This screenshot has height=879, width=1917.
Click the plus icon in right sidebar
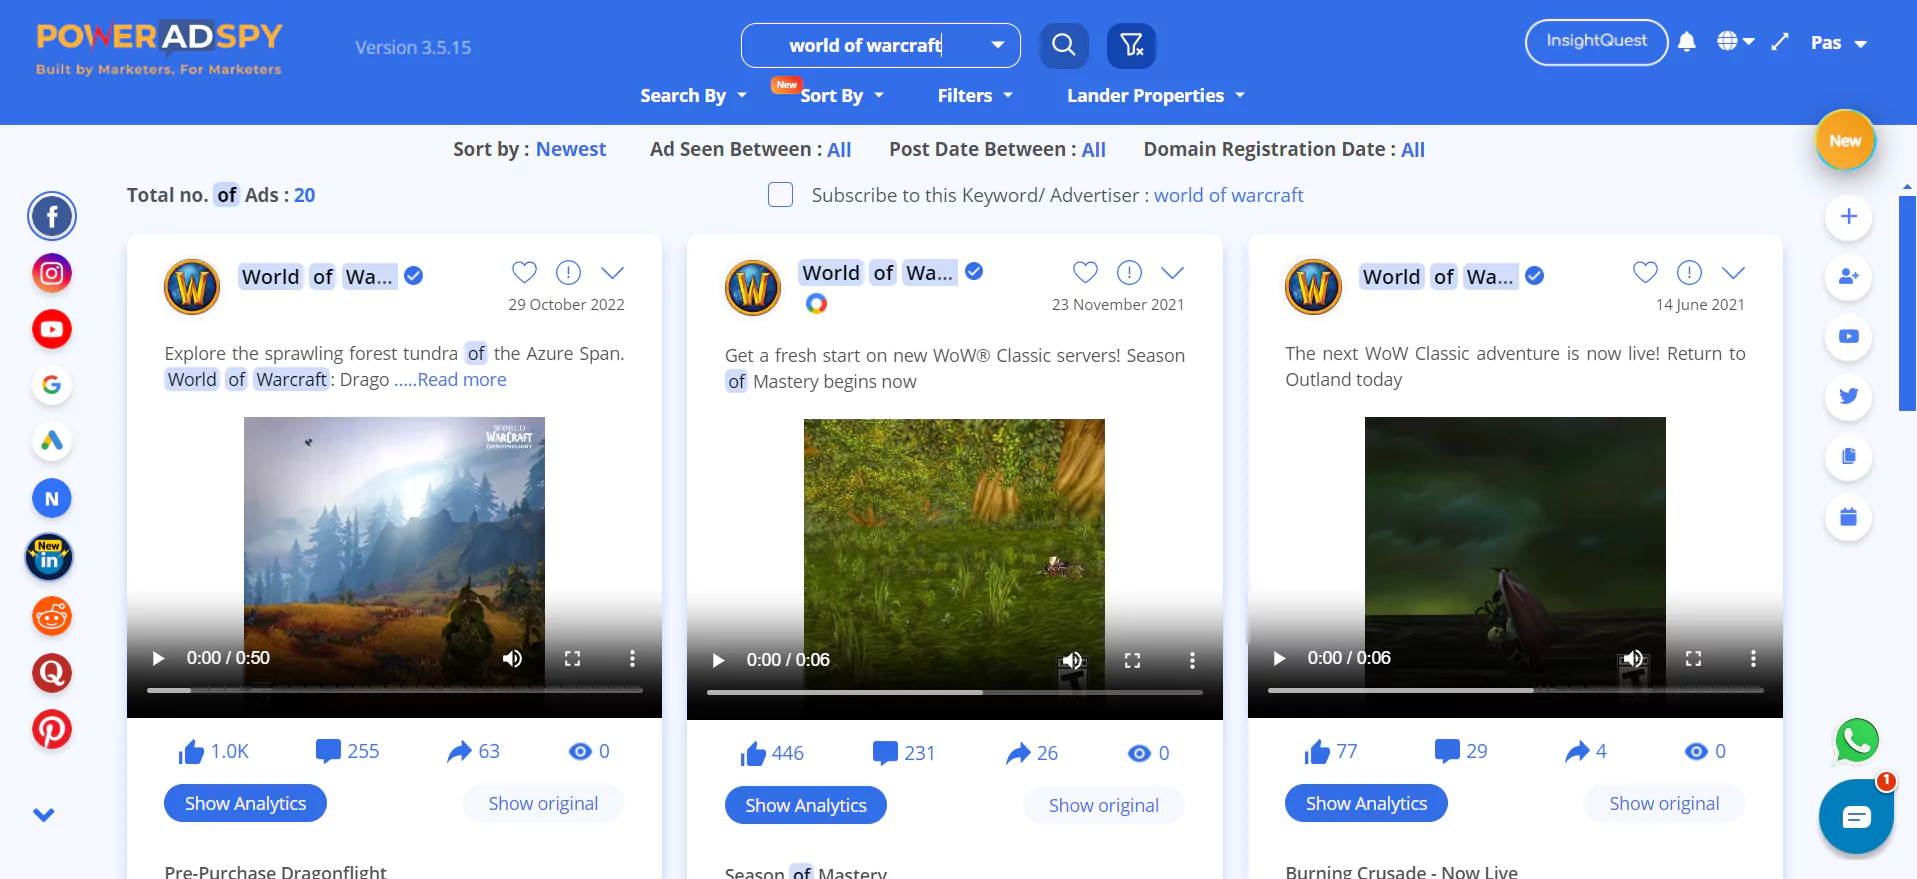pyautogui.click(x=1849, y=216)
